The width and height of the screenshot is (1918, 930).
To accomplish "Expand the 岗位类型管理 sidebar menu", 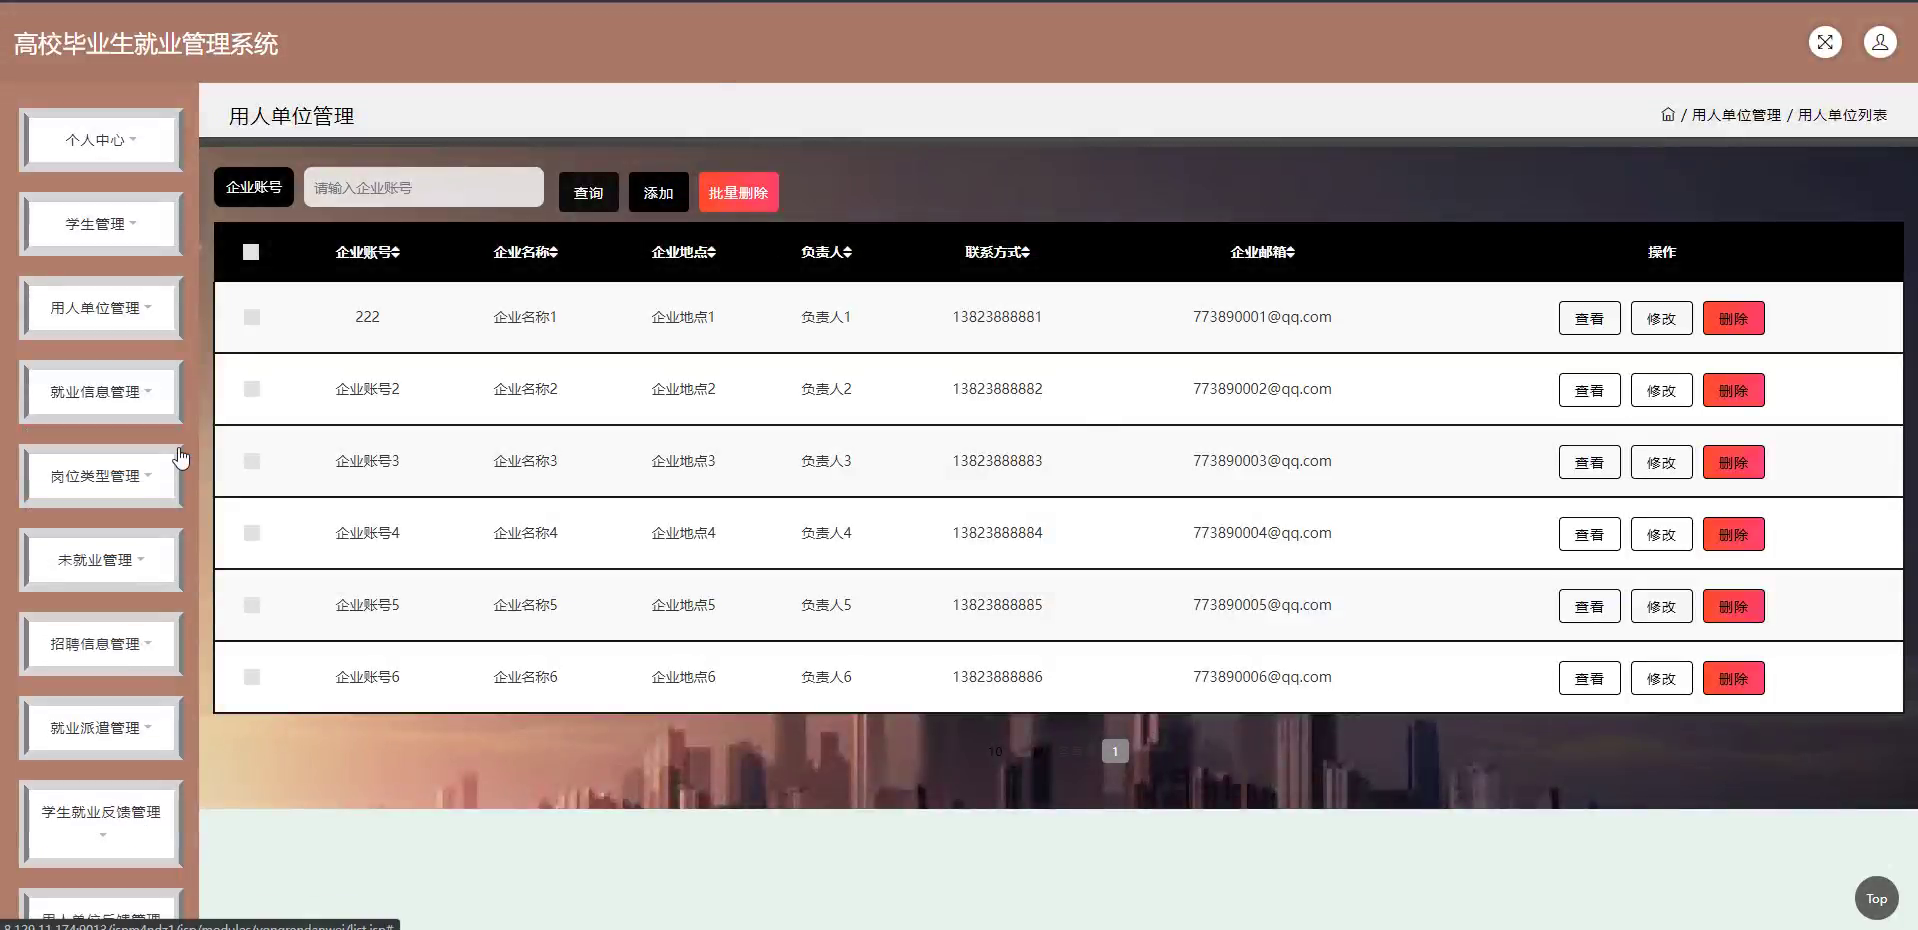I will [x=101, y=476].
